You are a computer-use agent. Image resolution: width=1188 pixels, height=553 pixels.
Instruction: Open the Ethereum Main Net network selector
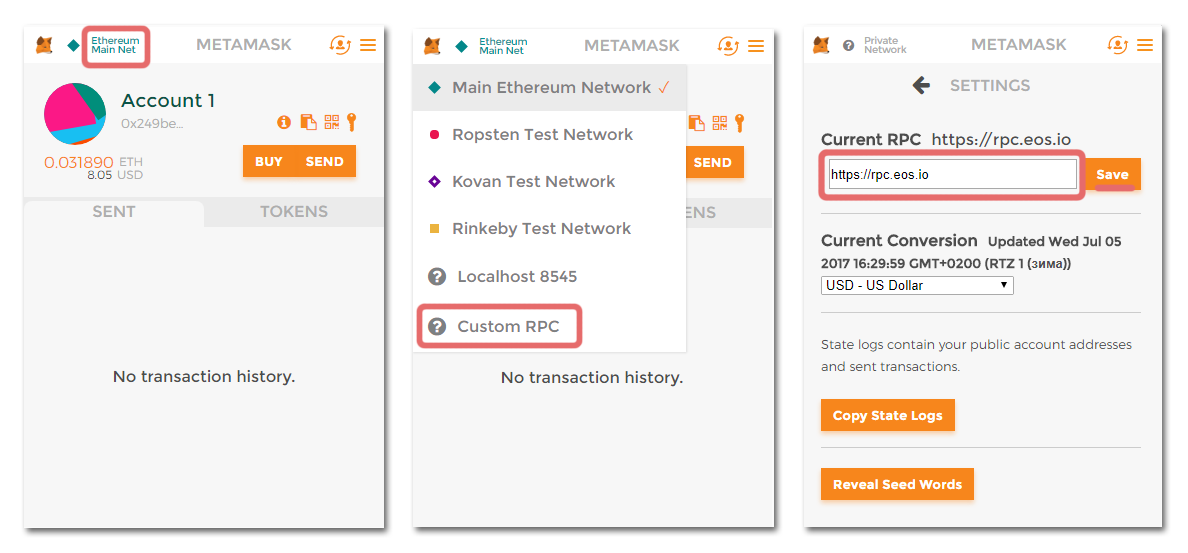pos(115,45)
